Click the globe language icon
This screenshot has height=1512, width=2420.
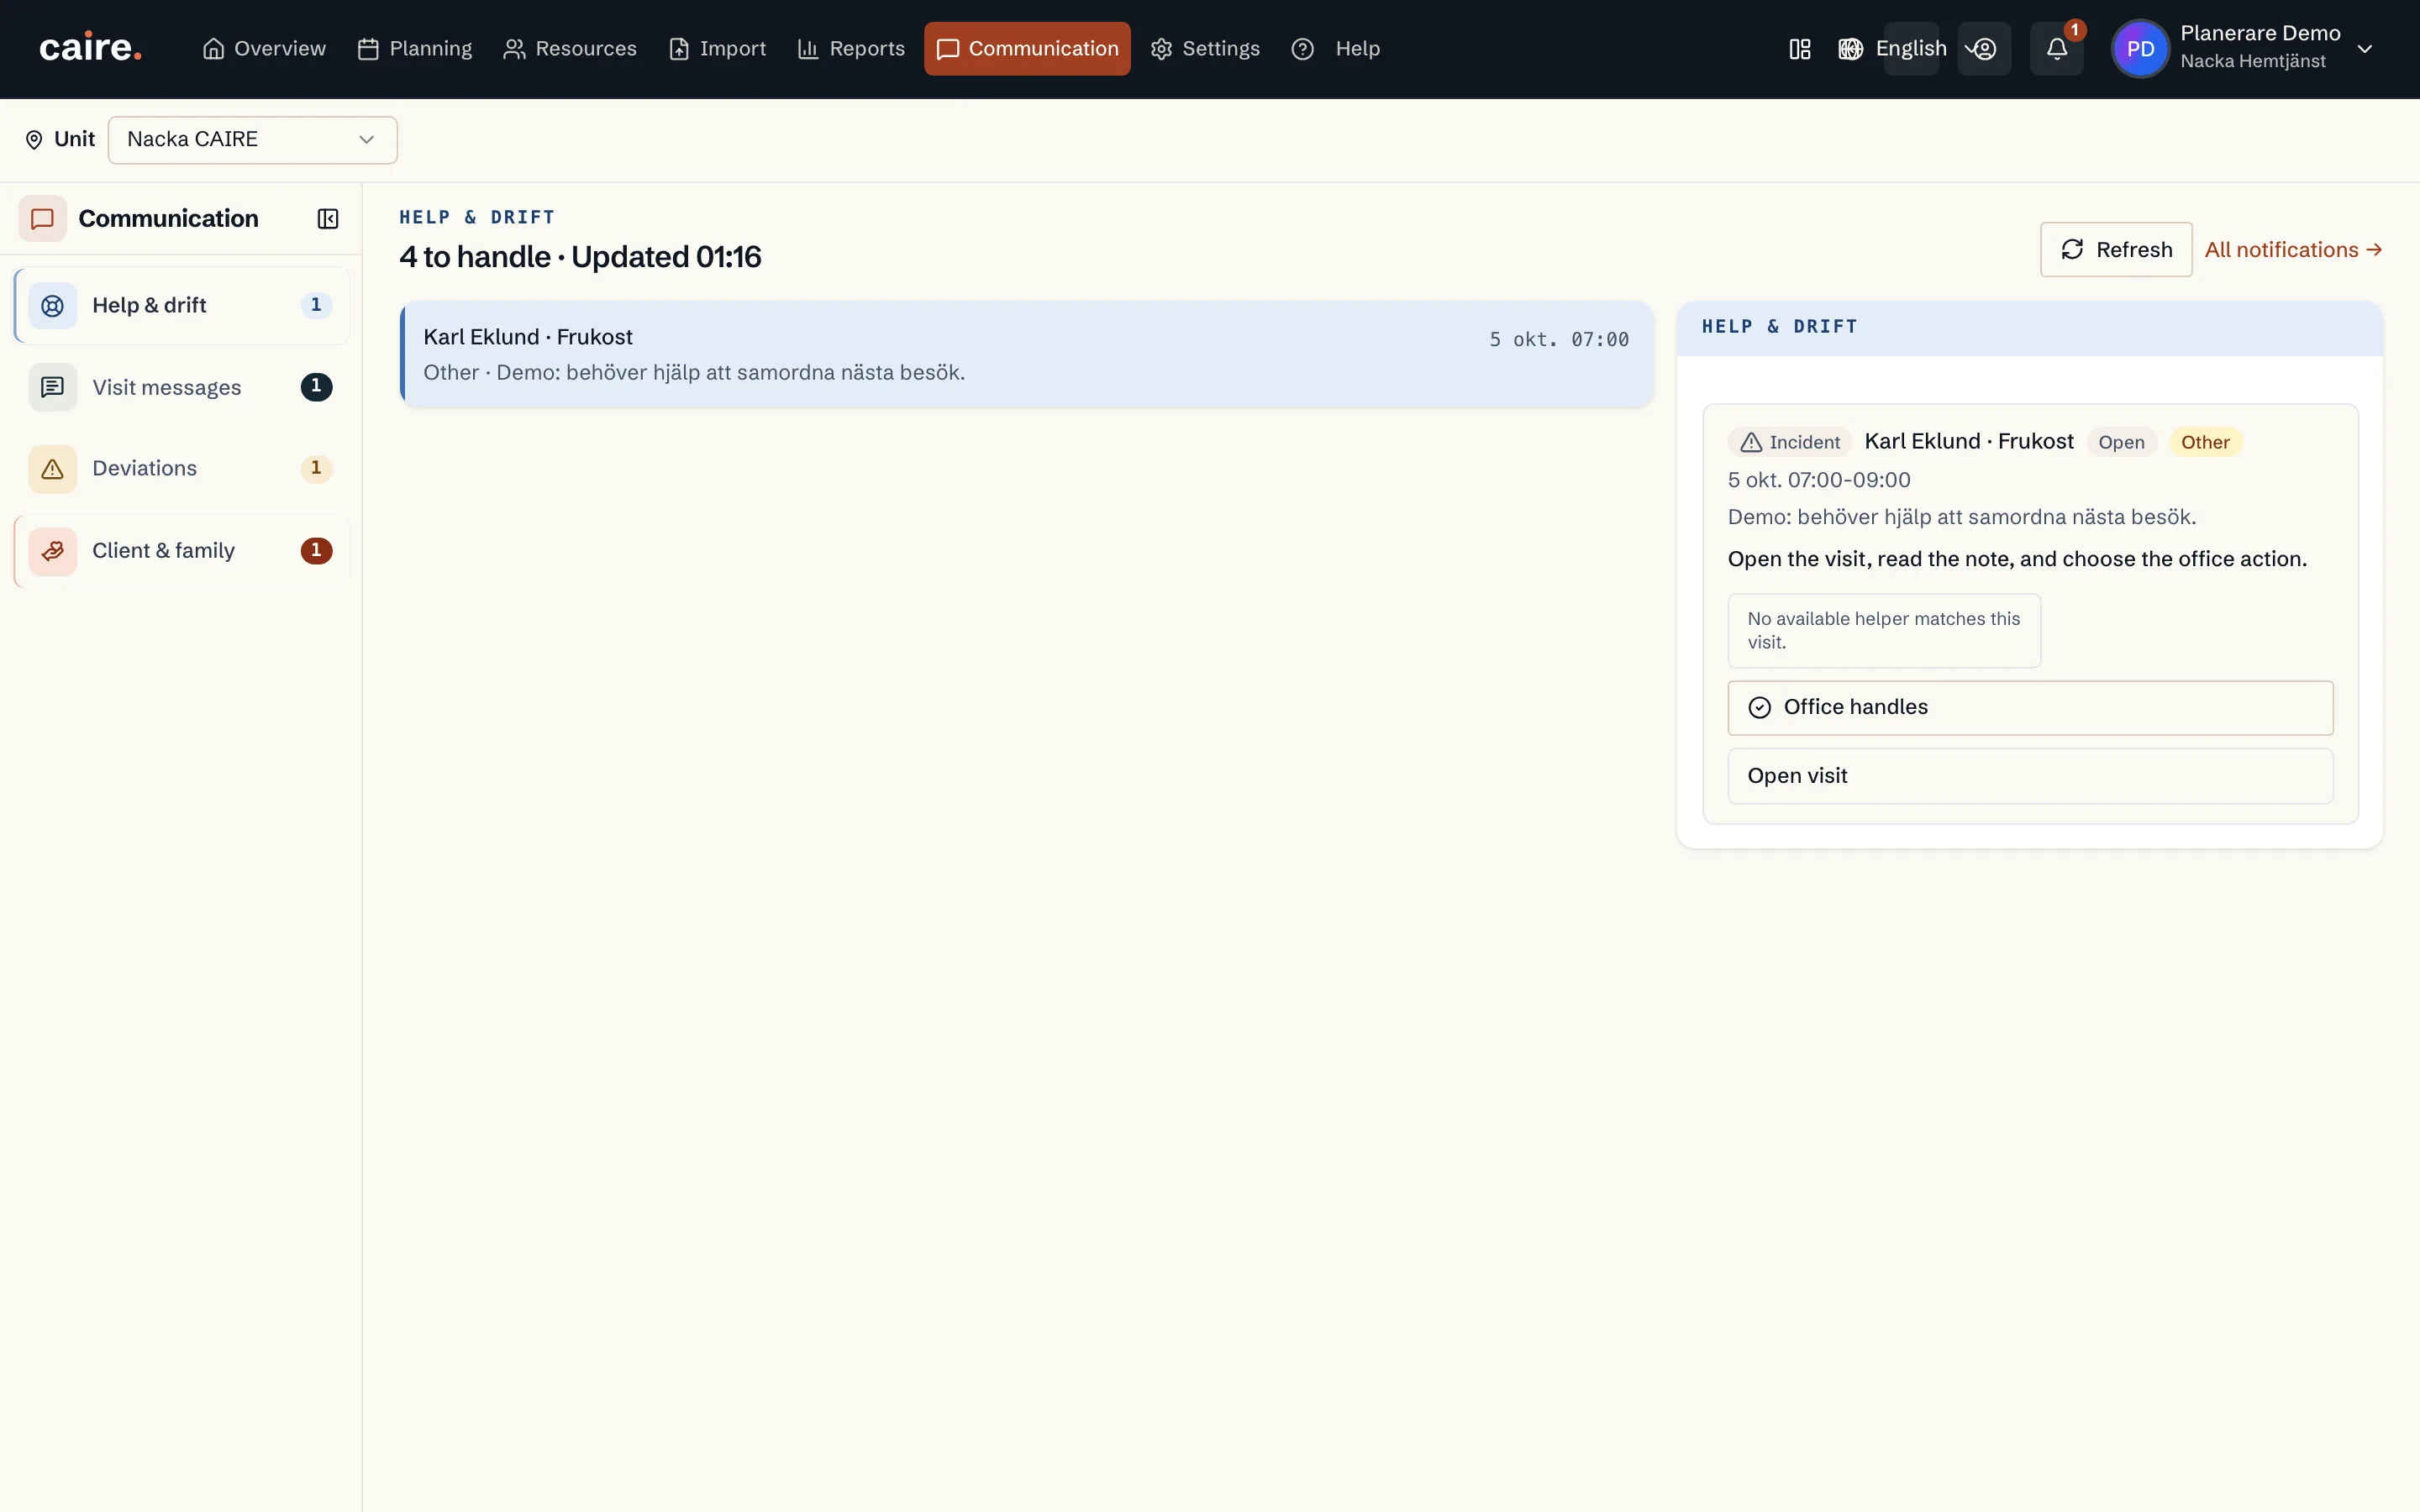coord(1850,49)
